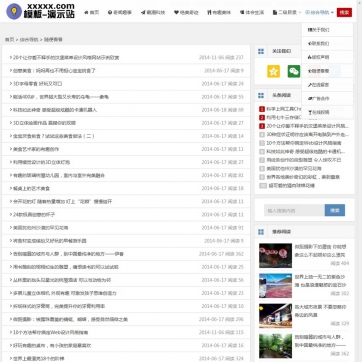Click the '阅读 10' text in the article list
Screen dimensions: 362x362
click(x=235, y=306)
